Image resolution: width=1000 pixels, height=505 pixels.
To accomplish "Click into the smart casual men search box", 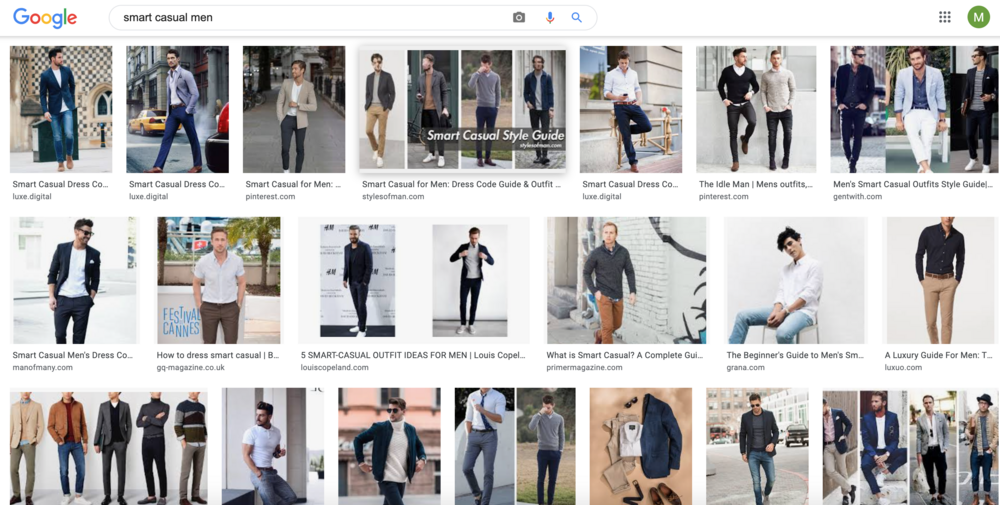I will tap(312, 18).
